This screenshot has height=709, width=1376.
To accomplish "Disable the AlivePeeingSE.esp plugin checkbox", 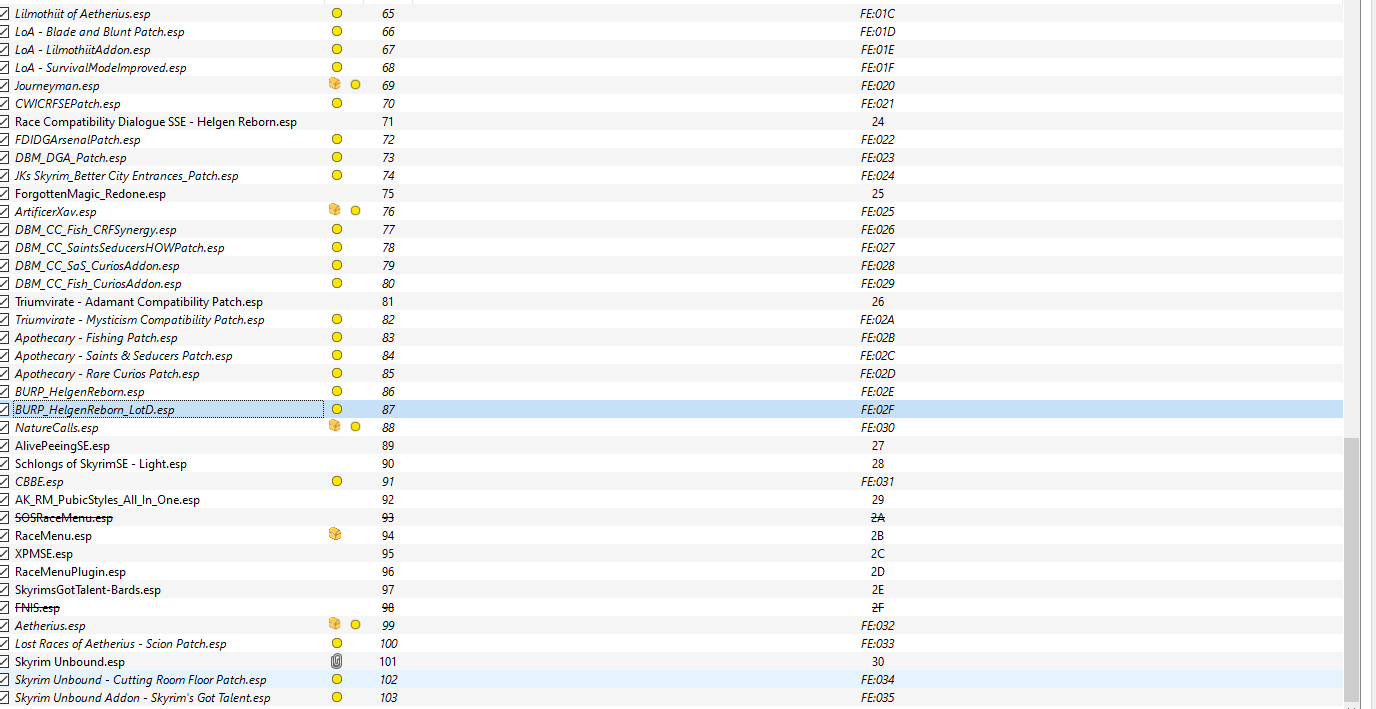I will [x=5, y=445].
